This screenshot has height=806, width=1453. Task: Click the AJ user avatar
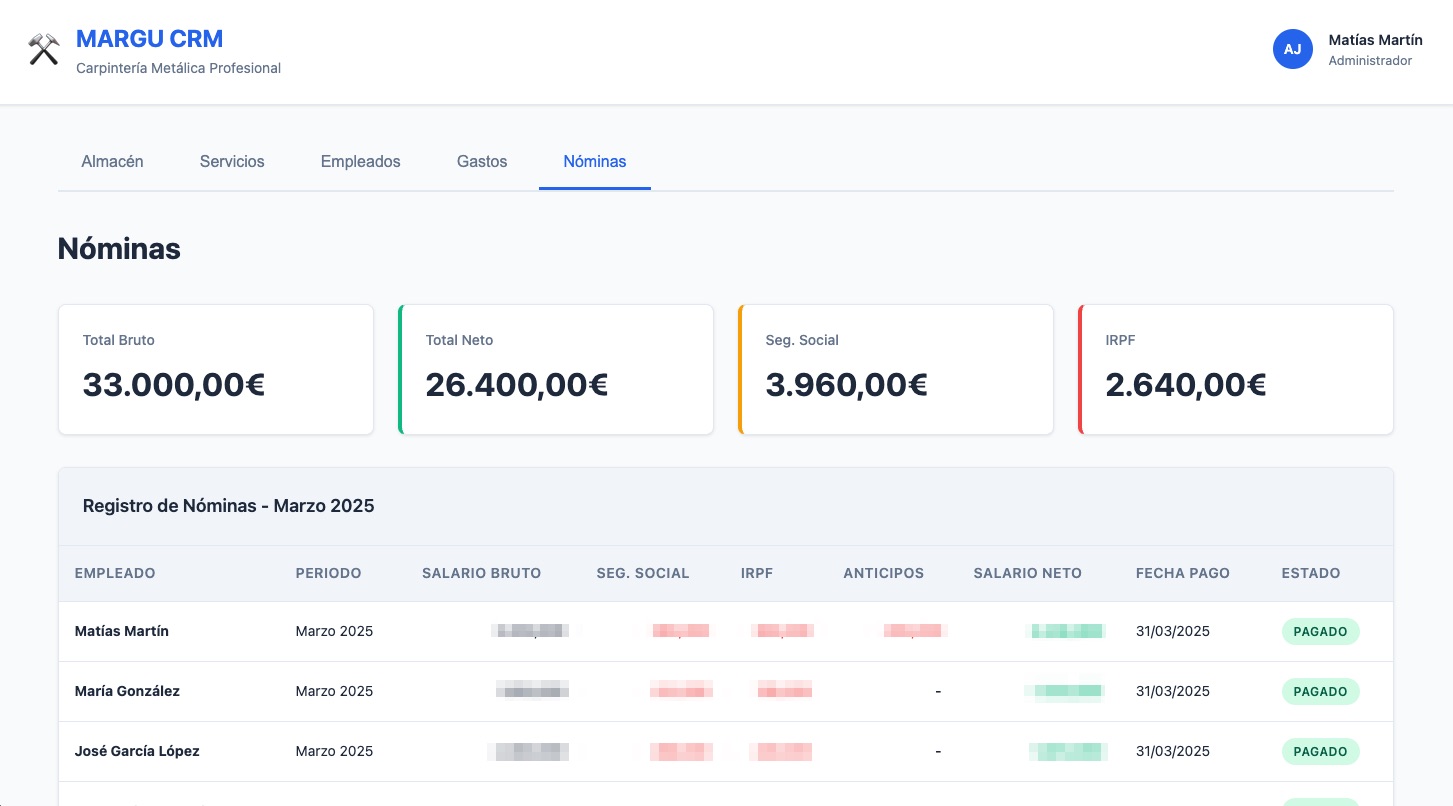pos(1292,49)
